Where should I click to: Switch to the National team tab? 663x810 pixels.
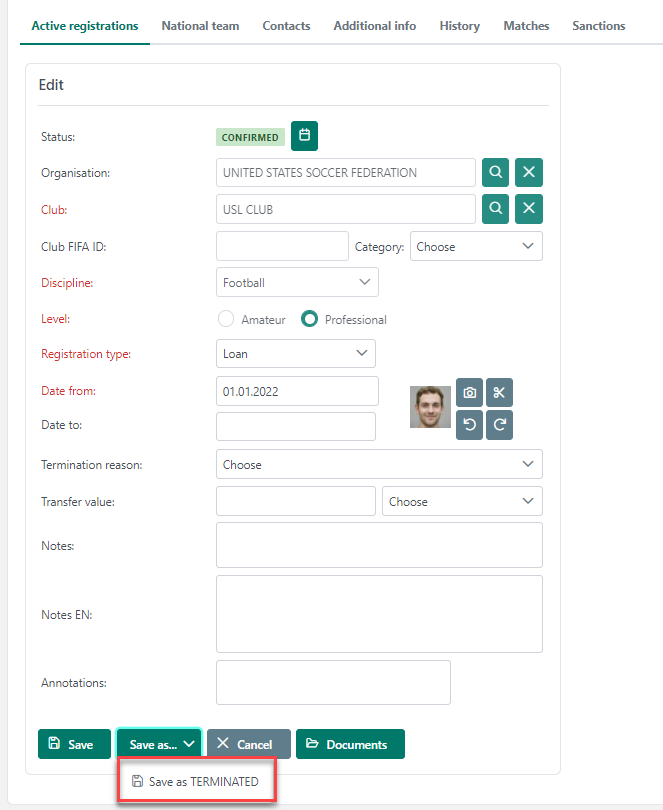tap(200, 26)
